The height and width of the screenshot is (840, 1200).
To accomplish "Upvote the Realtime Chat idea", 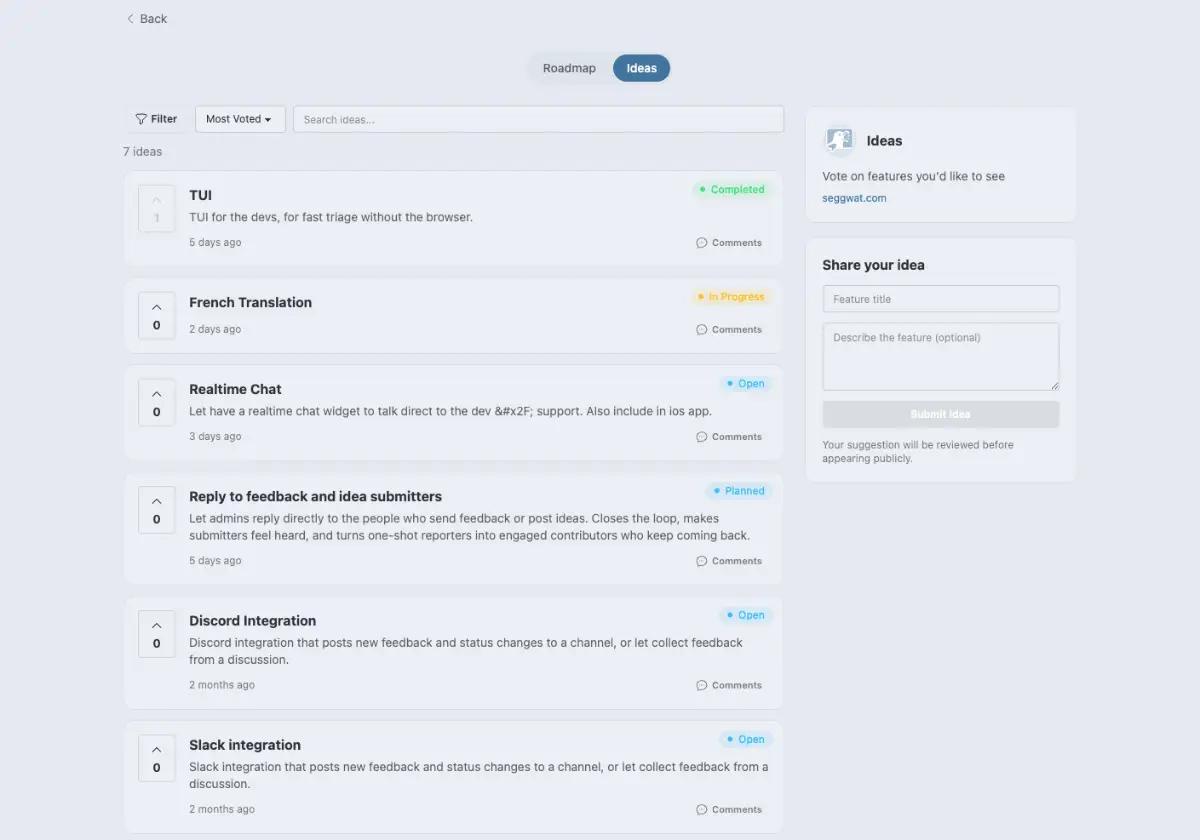I will [x=157, y=403].
